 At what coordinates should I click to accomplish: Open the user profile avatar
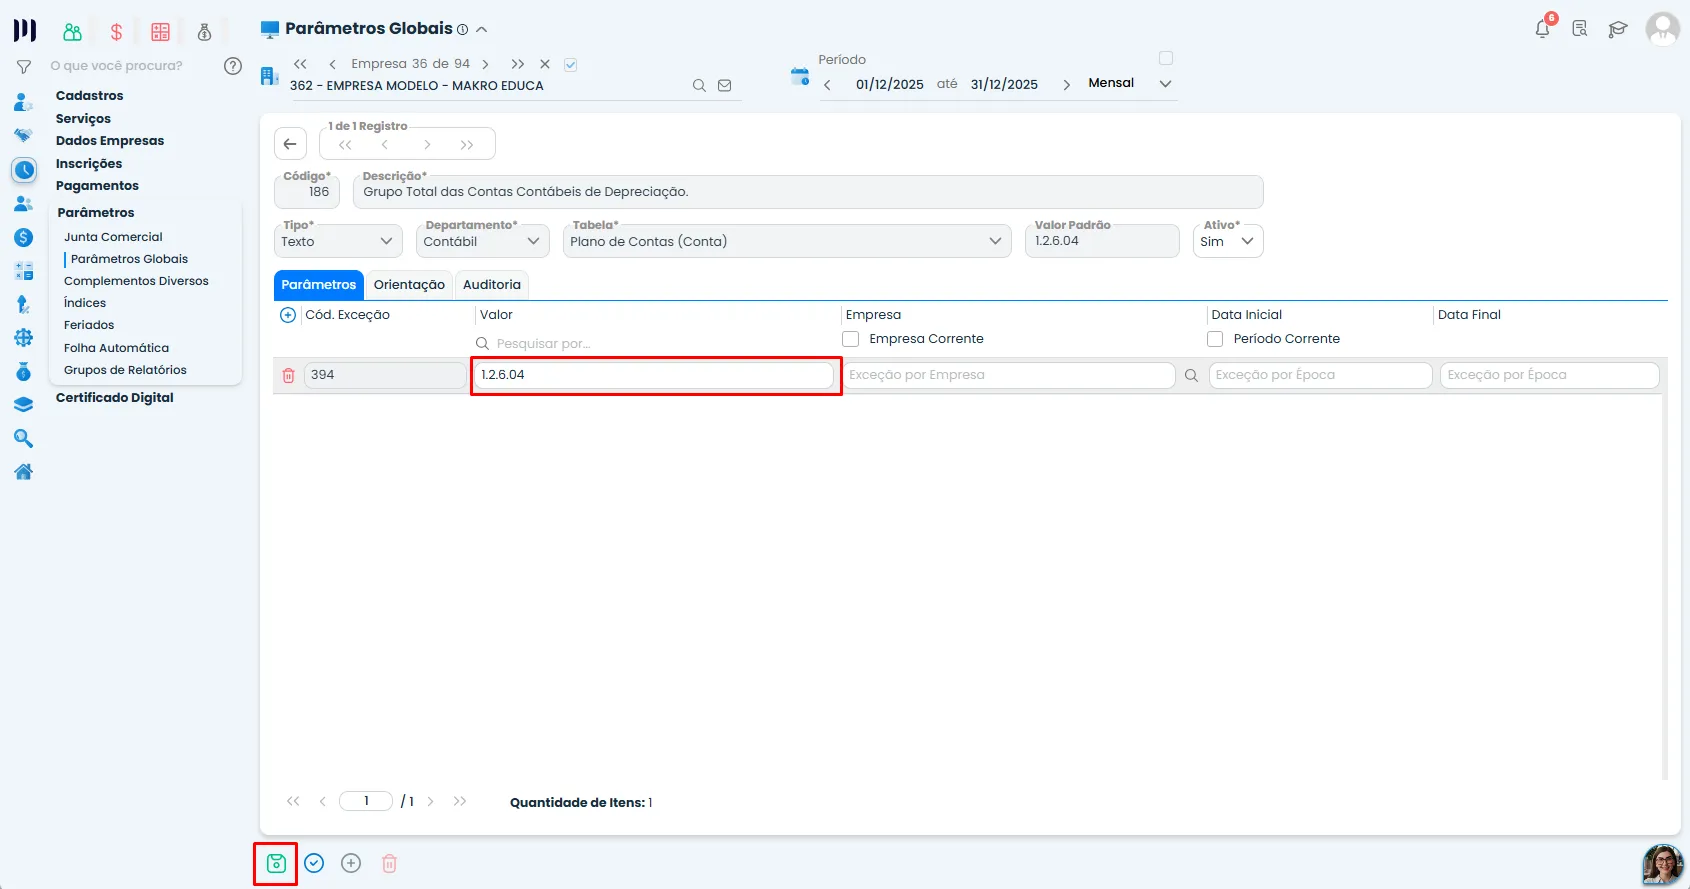coord(1663,29)
